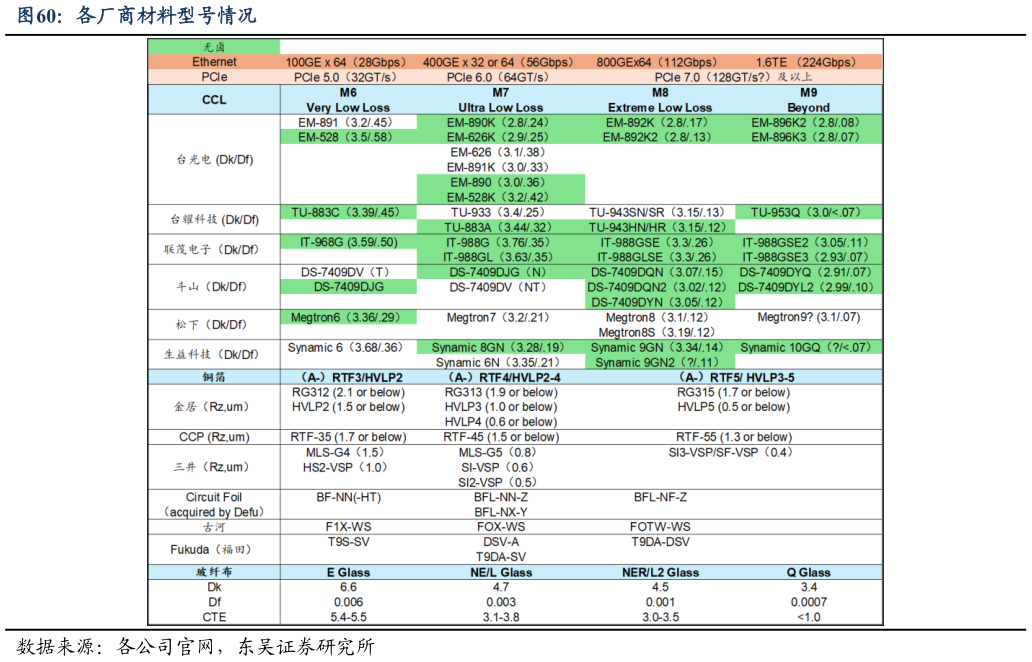Click the "TU-883C (3.39/.45)" green cell
1032x662 pixels.
coord(346,212)
